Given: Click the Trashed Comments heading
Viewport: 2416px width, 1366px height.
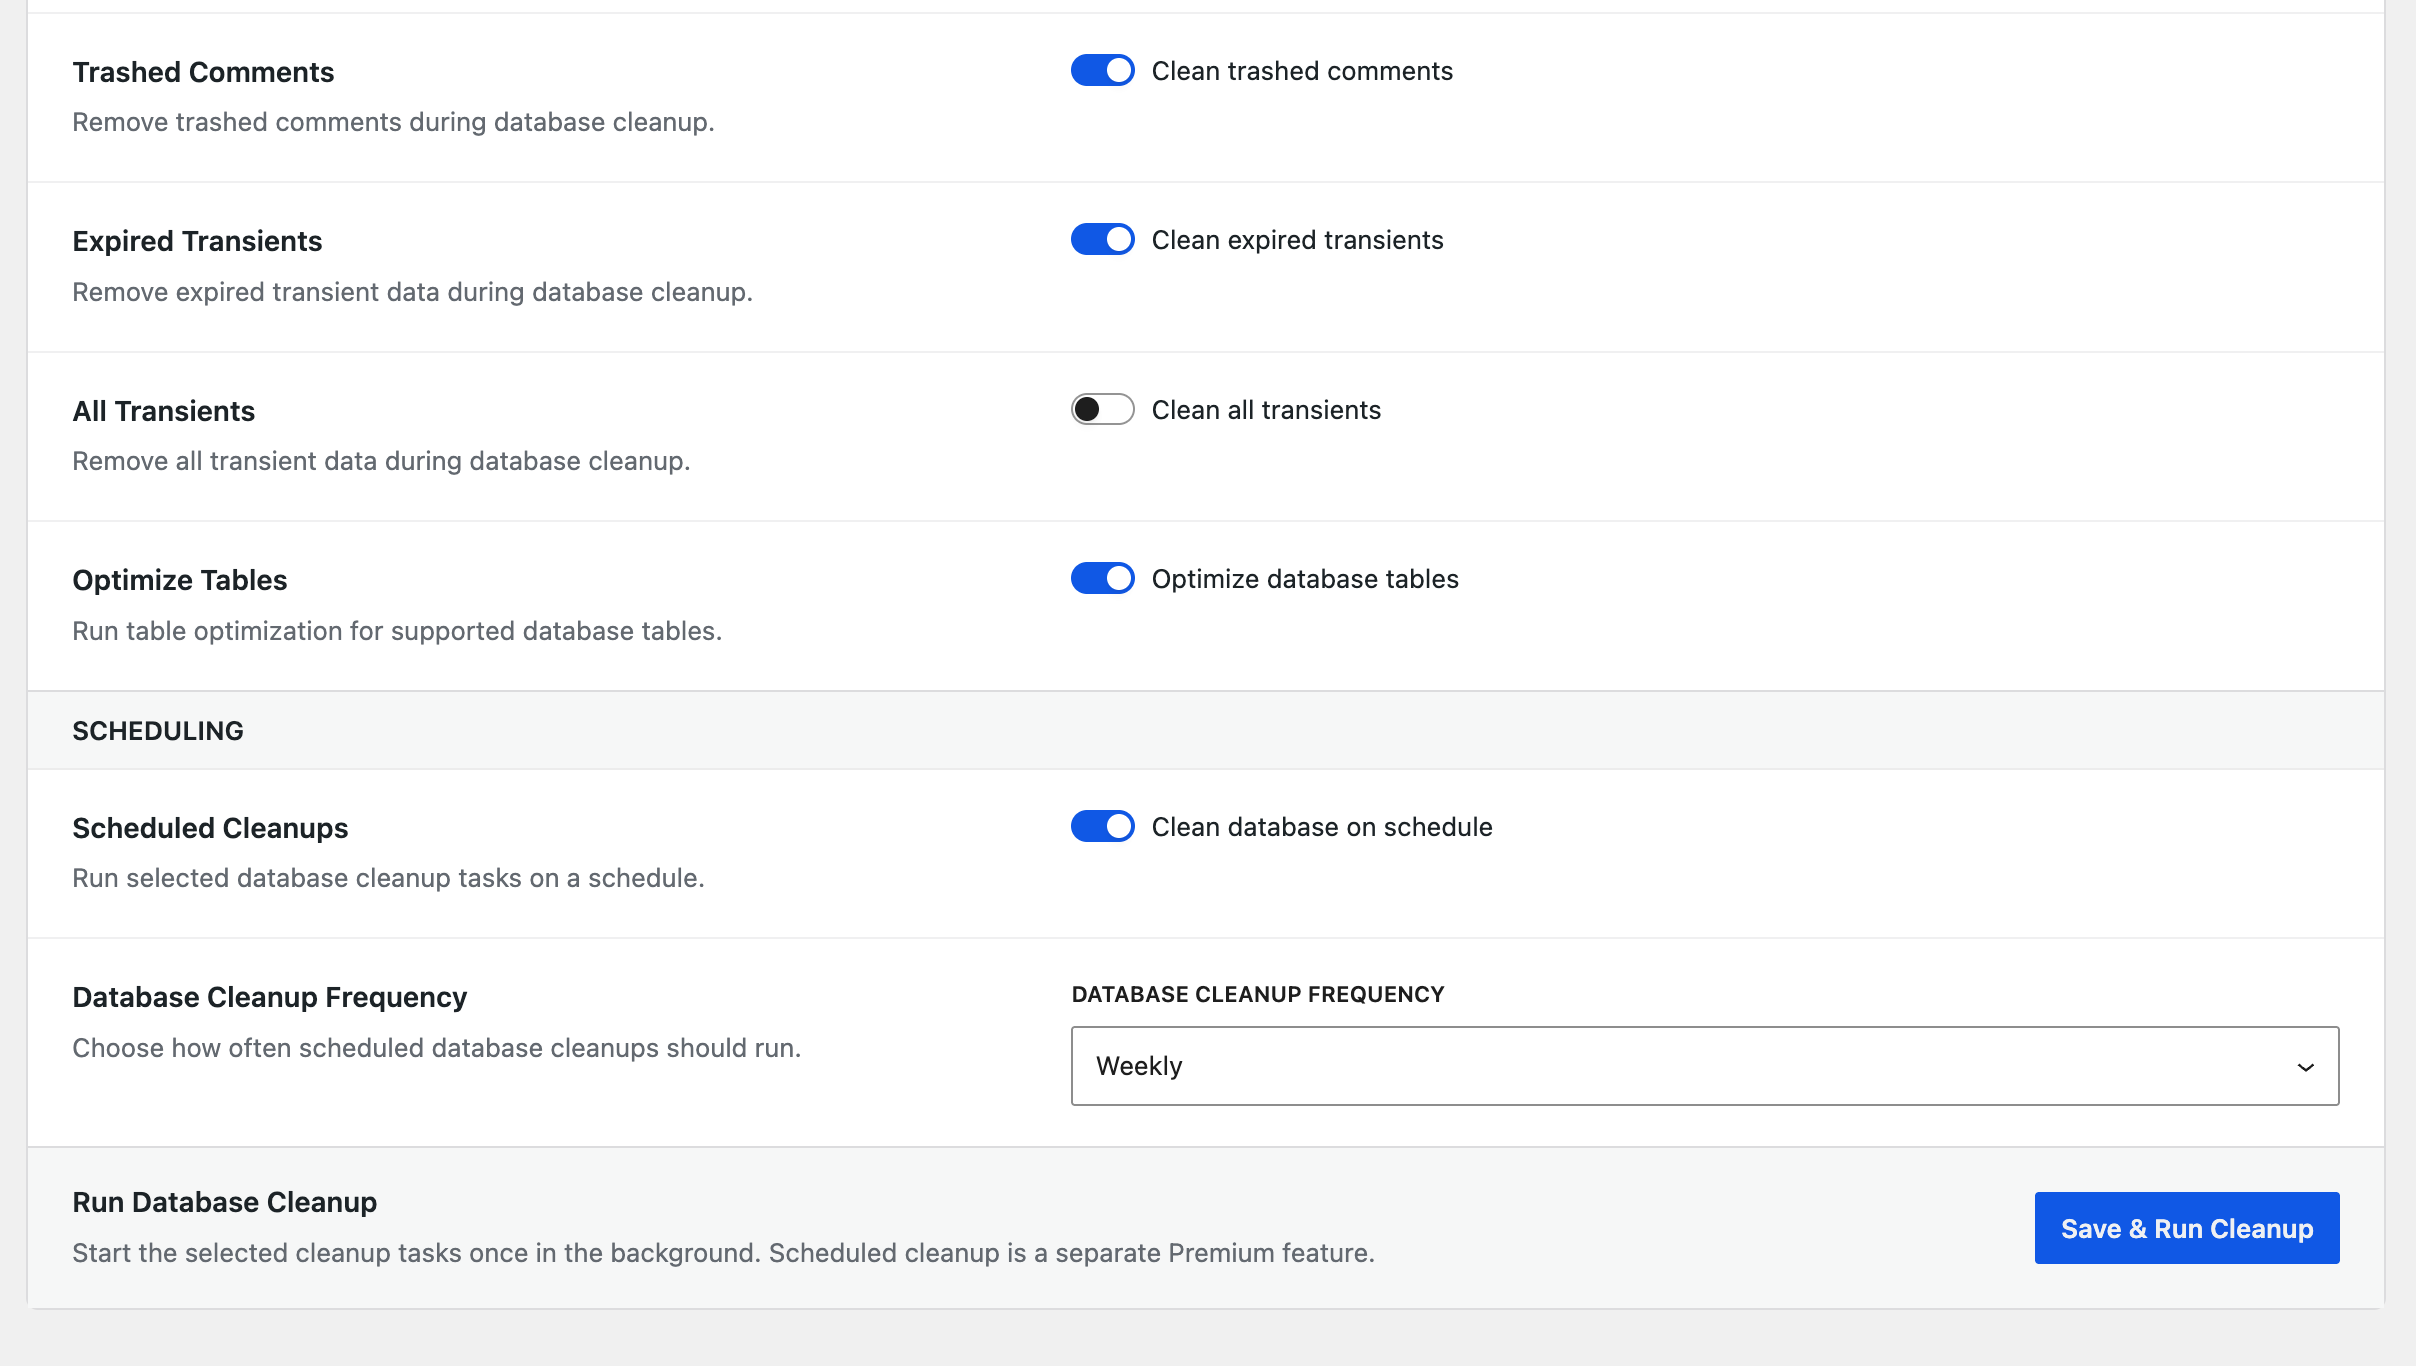Looking at the screenshot, I should [x=203, y=72].
